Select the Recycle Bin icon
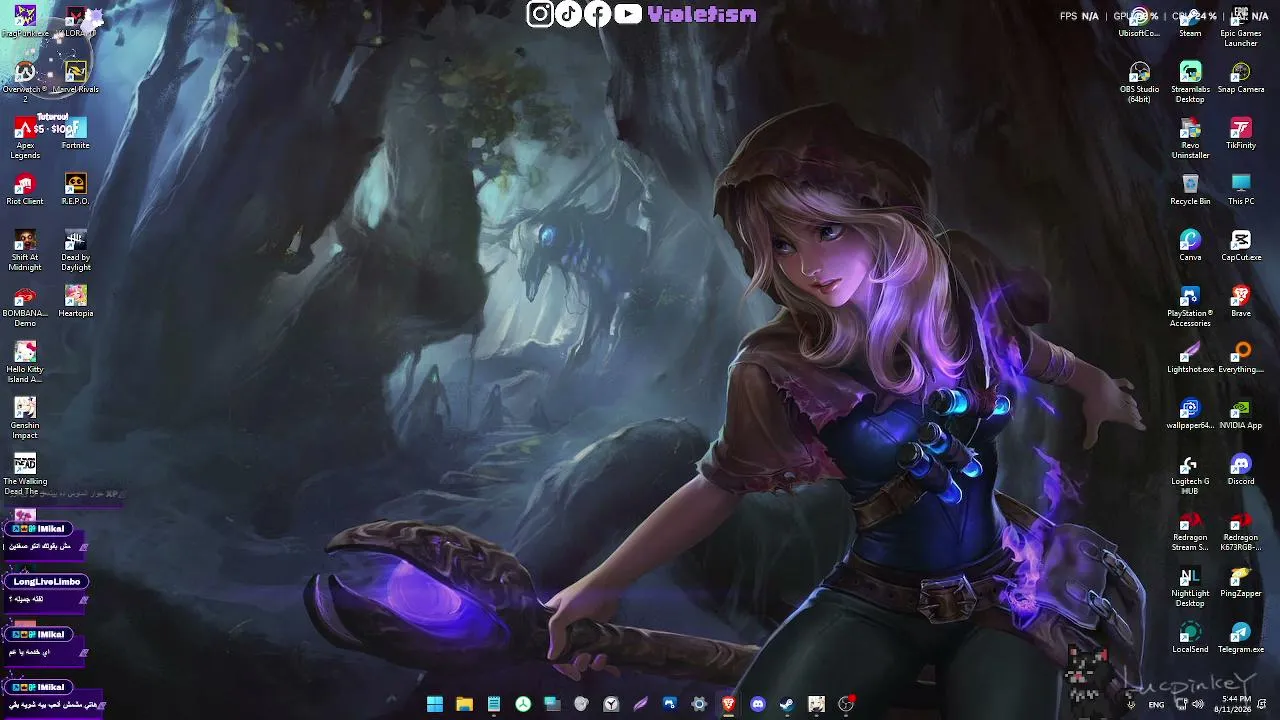This screenshot has height=720, width=1280. [1190, 189]
